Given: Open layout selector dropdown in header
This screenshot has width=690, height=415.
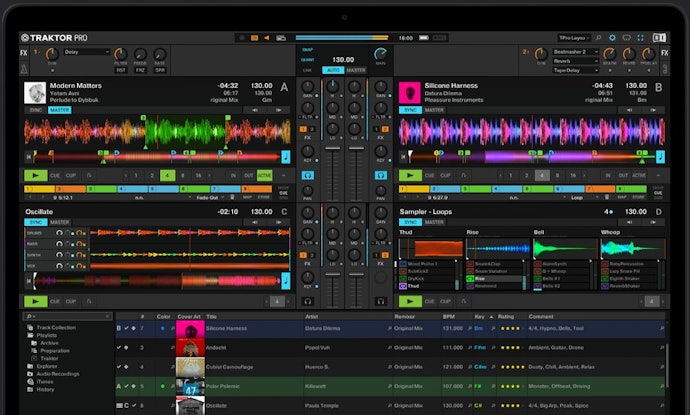Looking at the screenshot, I should 574,38.
